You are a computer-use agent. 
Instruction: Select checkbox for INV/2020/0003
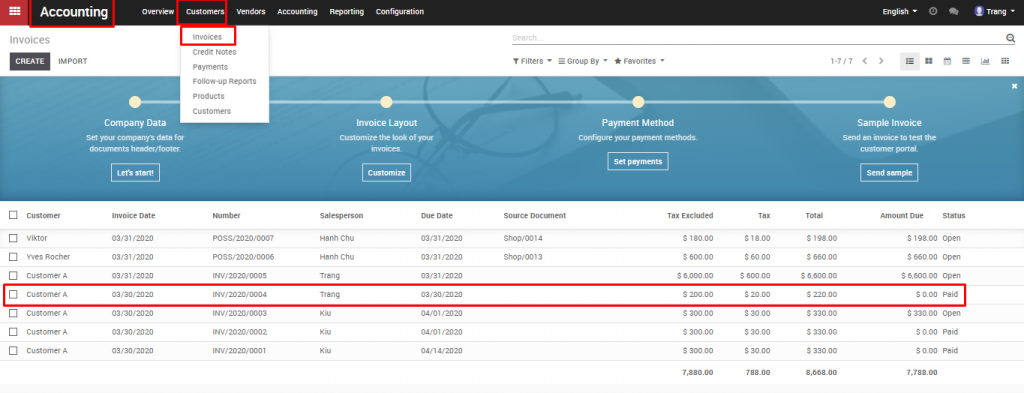point(13,313)
